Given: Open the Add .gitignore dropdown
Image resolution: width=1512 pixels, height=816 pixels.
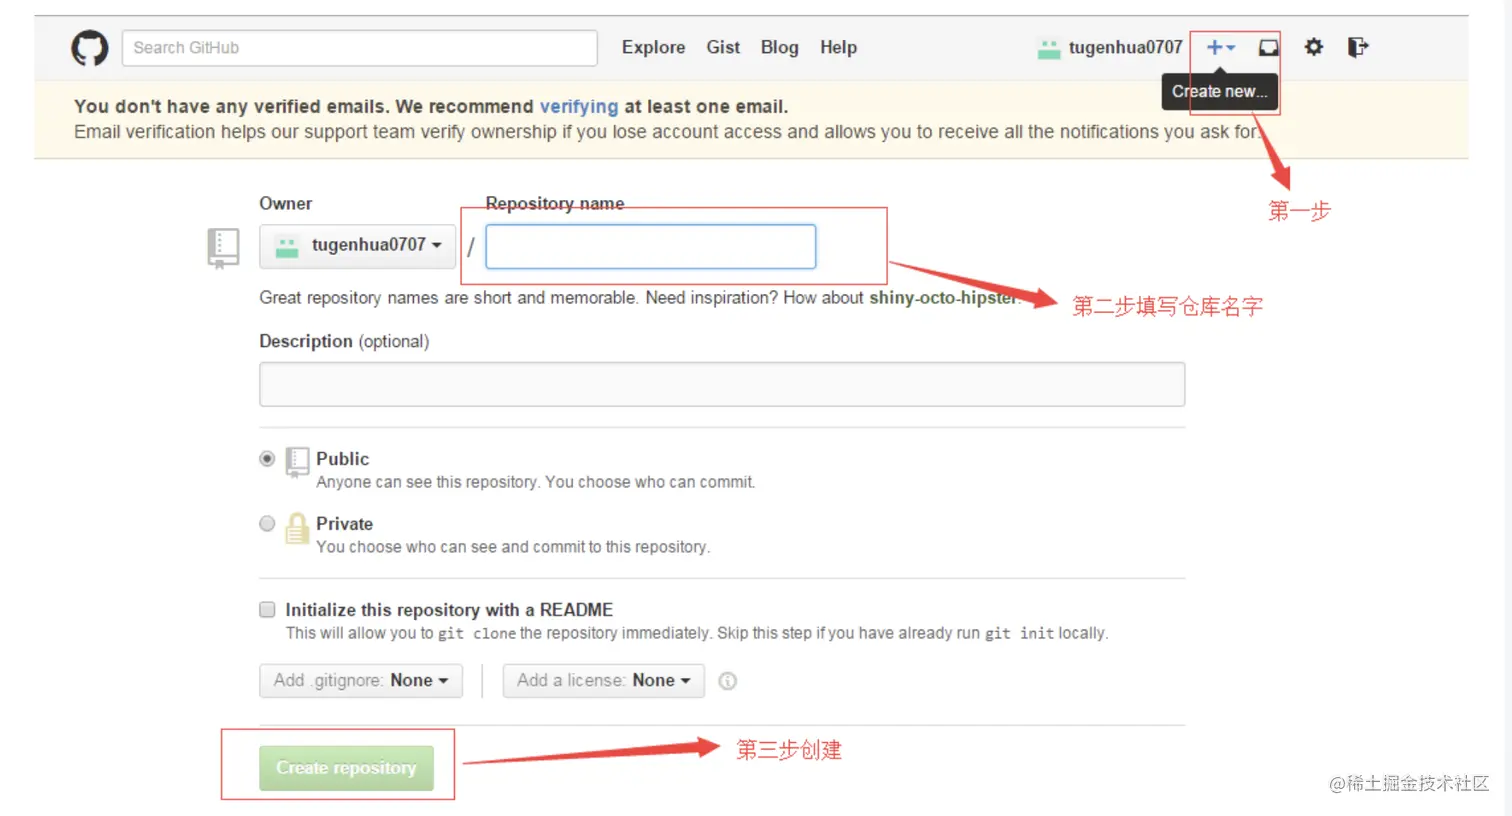Looking at the screenshot, I should pos(361,681).
